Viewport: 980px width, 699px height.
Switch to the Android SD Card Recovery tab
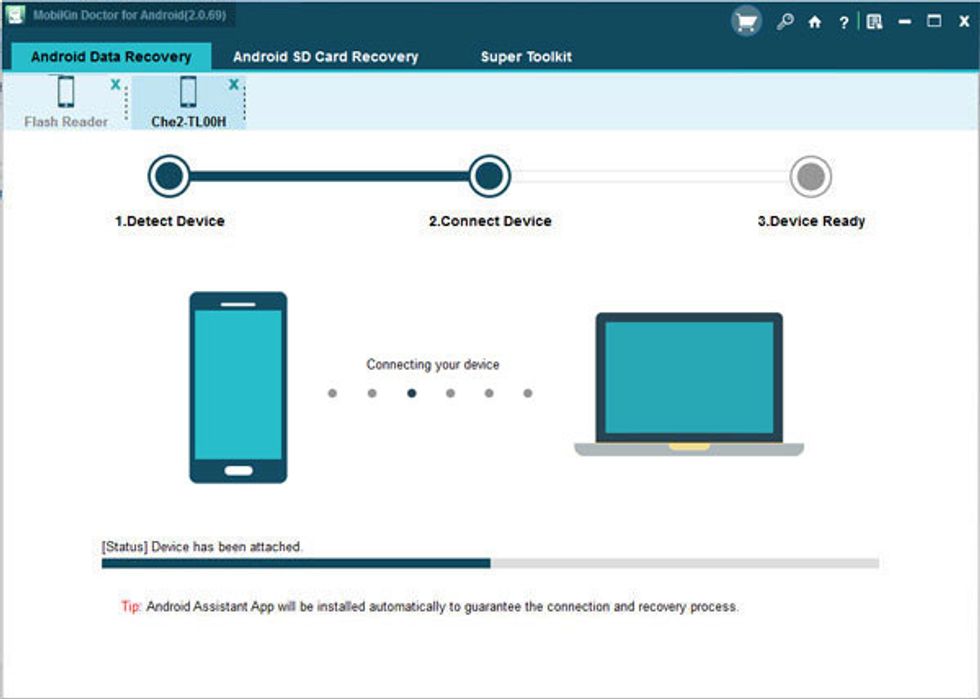pyautogui.click(x=323, y=57)
